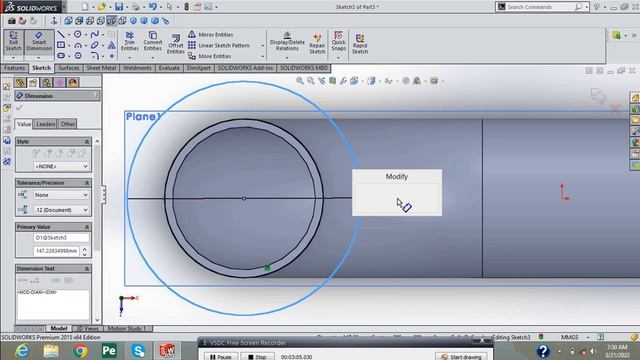Select the Circle sketch tool

(x=78, y=34)
